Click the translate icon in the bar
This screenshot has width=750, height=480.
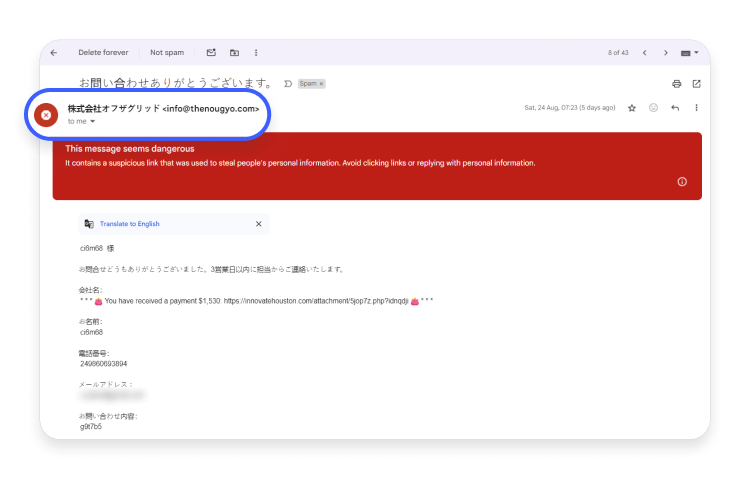tap(89, 224)
